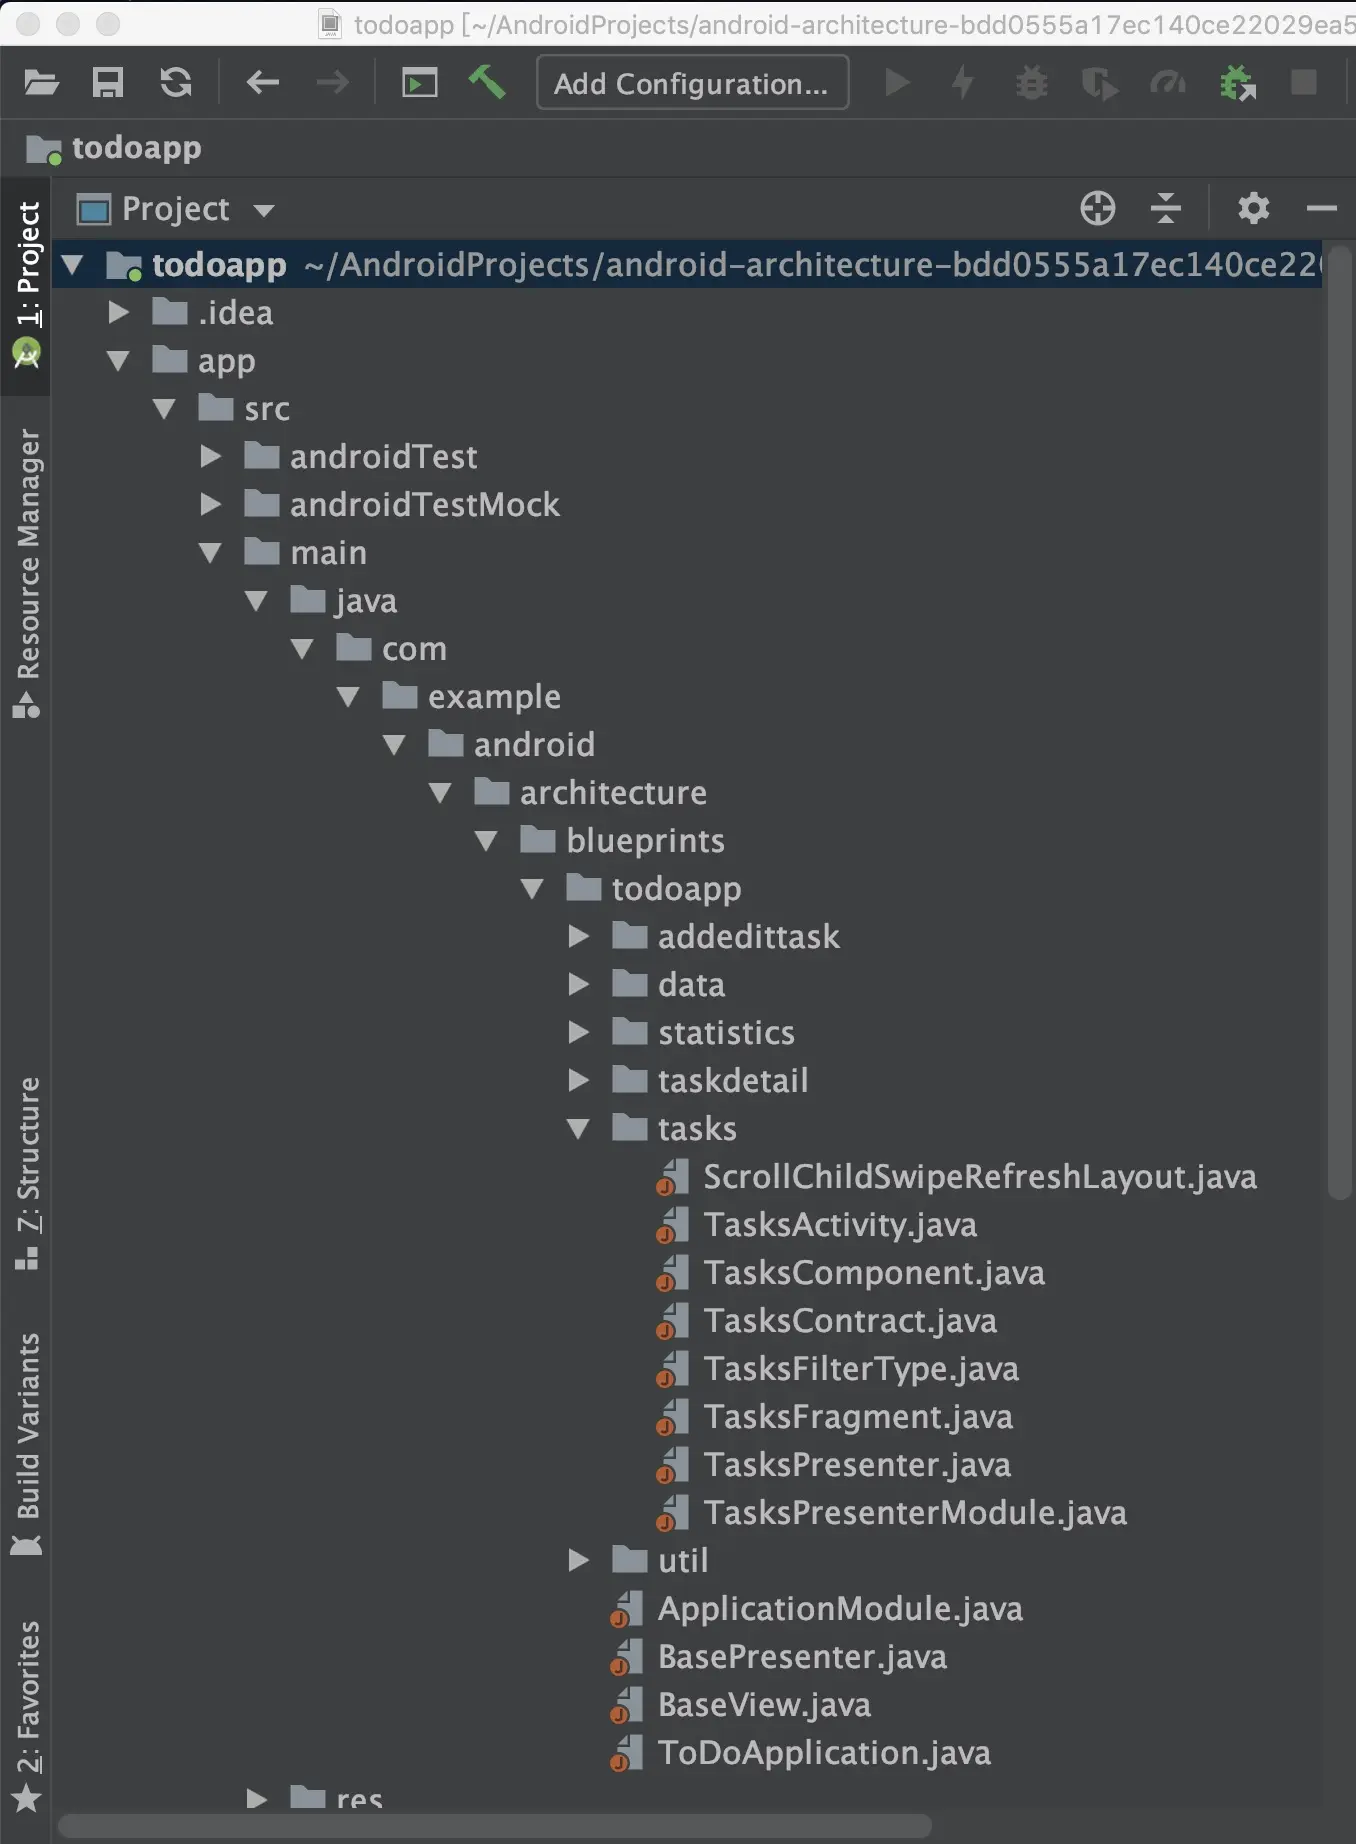The image size is (1356, 1844).
Task: Collapse the todoapp root project node
Action: point(72,265)
